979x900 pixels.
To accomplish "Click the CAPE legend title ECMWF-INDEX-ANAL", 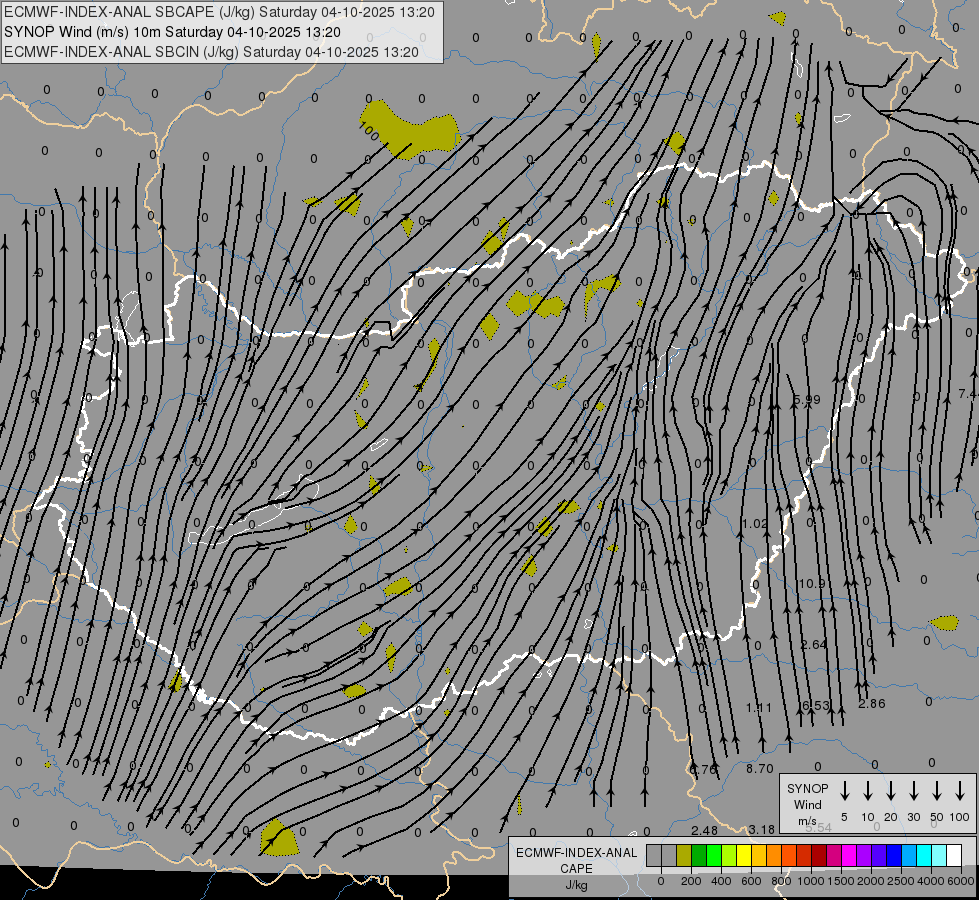I will [576, 853].
